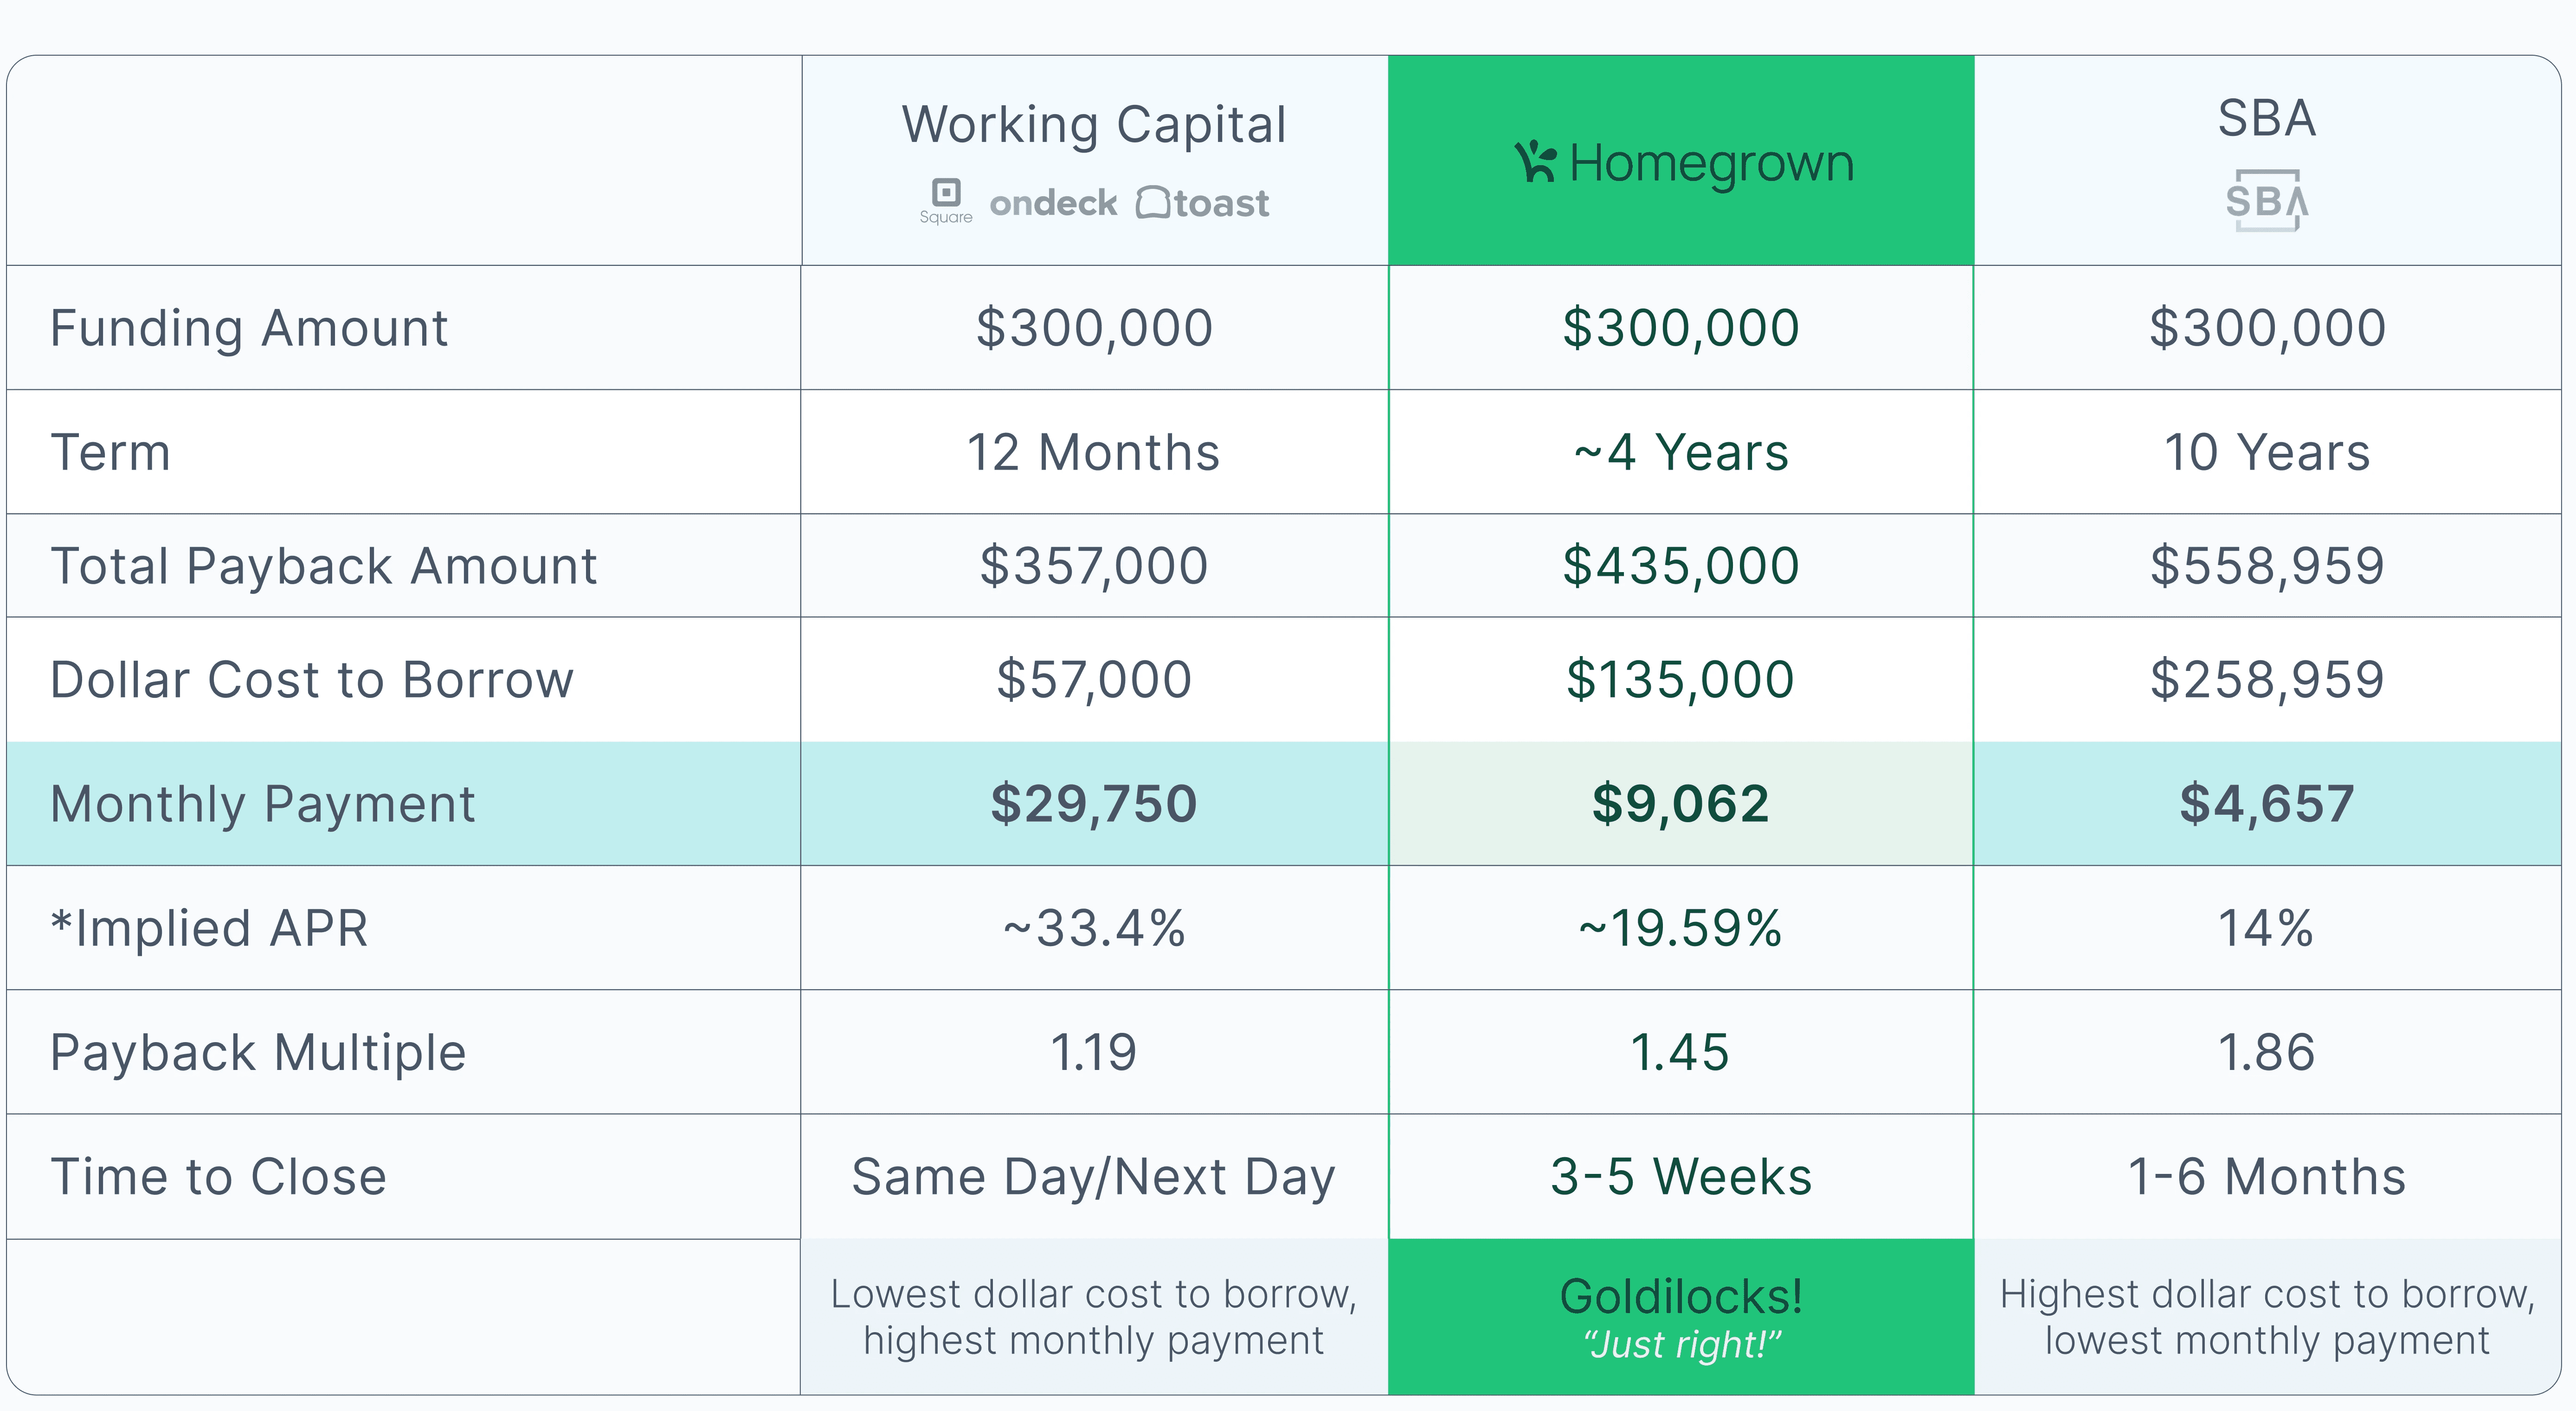
Task: Select Homegrown's $9,062 monthly payment
Action: [1680, 804]
